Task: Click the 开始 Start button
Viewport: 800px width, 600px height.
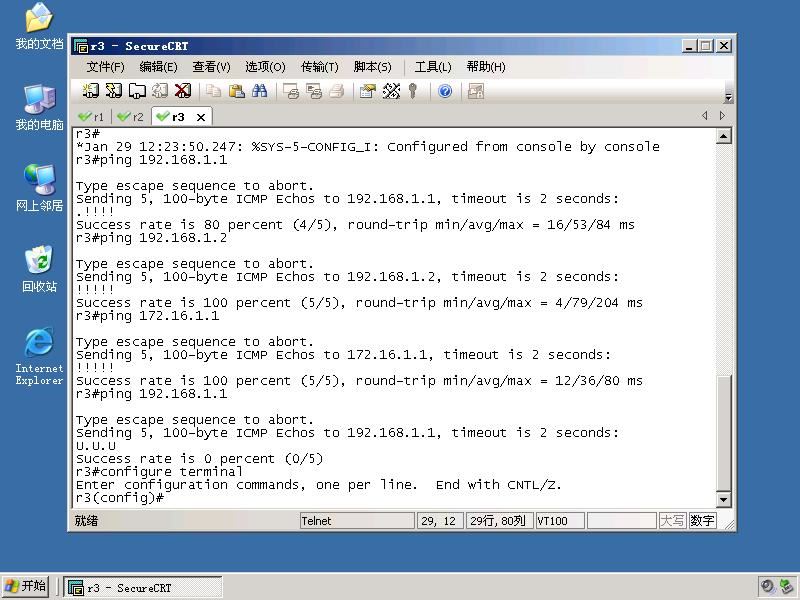Action: pyautogui.click(x=25, y=586)
